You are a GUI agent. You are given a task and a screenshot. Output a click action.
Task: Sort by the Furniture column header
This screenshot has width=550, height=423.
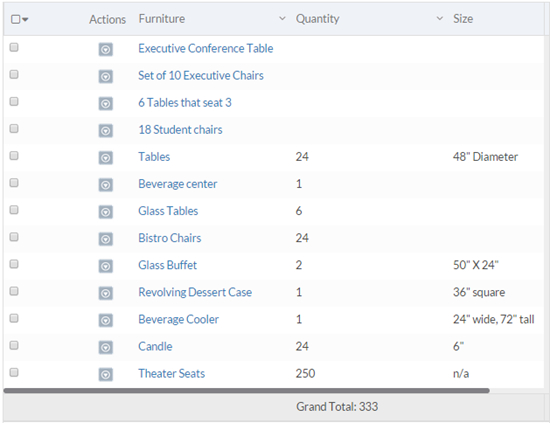coord(162,19)
